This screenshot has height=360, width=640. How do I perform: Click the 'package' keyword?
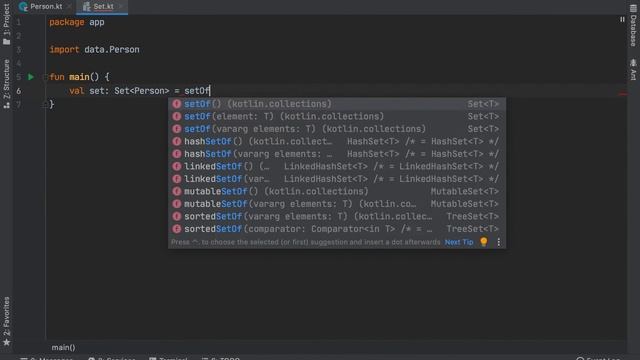click(67, 22)
